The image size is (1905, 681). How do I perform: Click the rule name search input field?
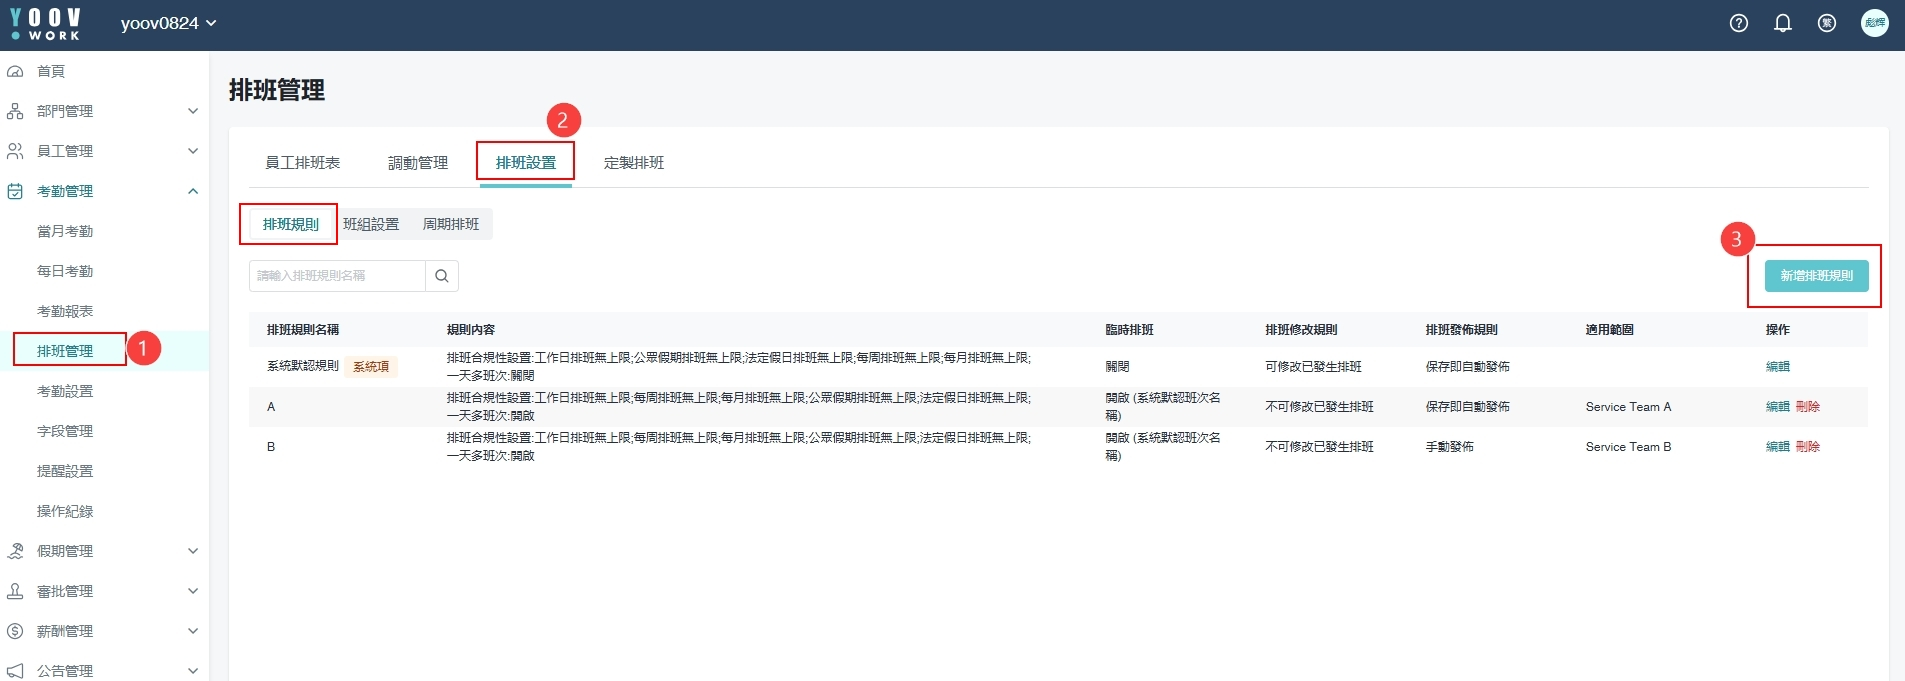click(337, 276)
